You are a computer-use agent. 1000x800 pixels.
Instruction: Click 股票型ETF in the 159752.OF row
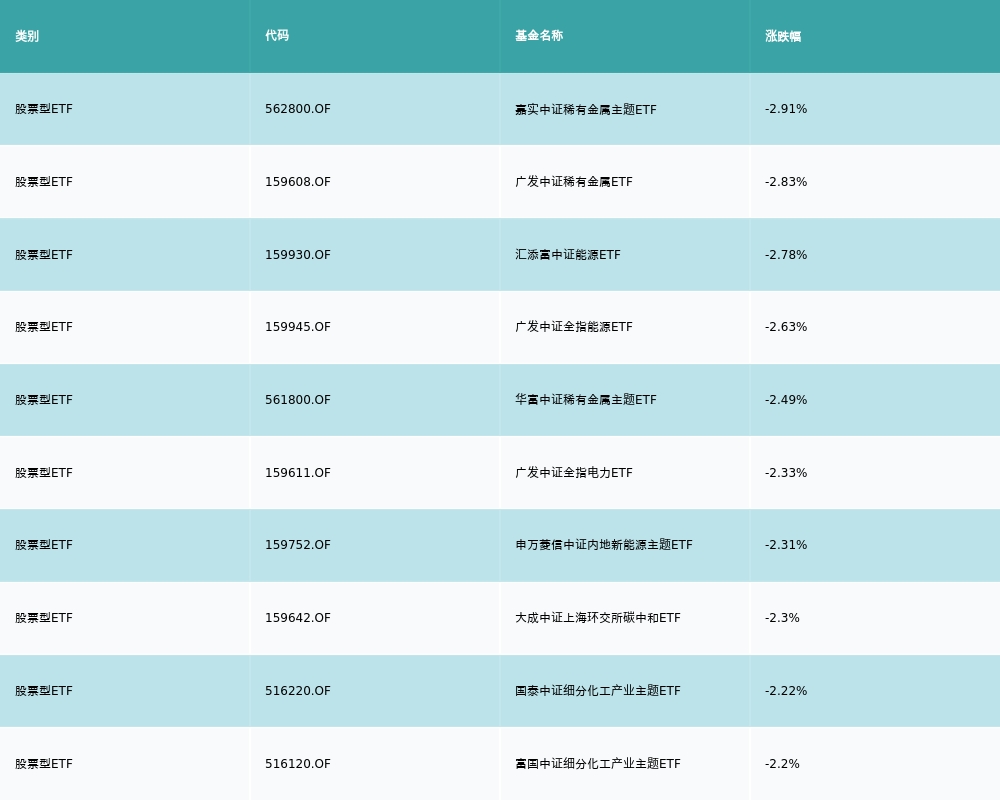[x=44, y=545]
